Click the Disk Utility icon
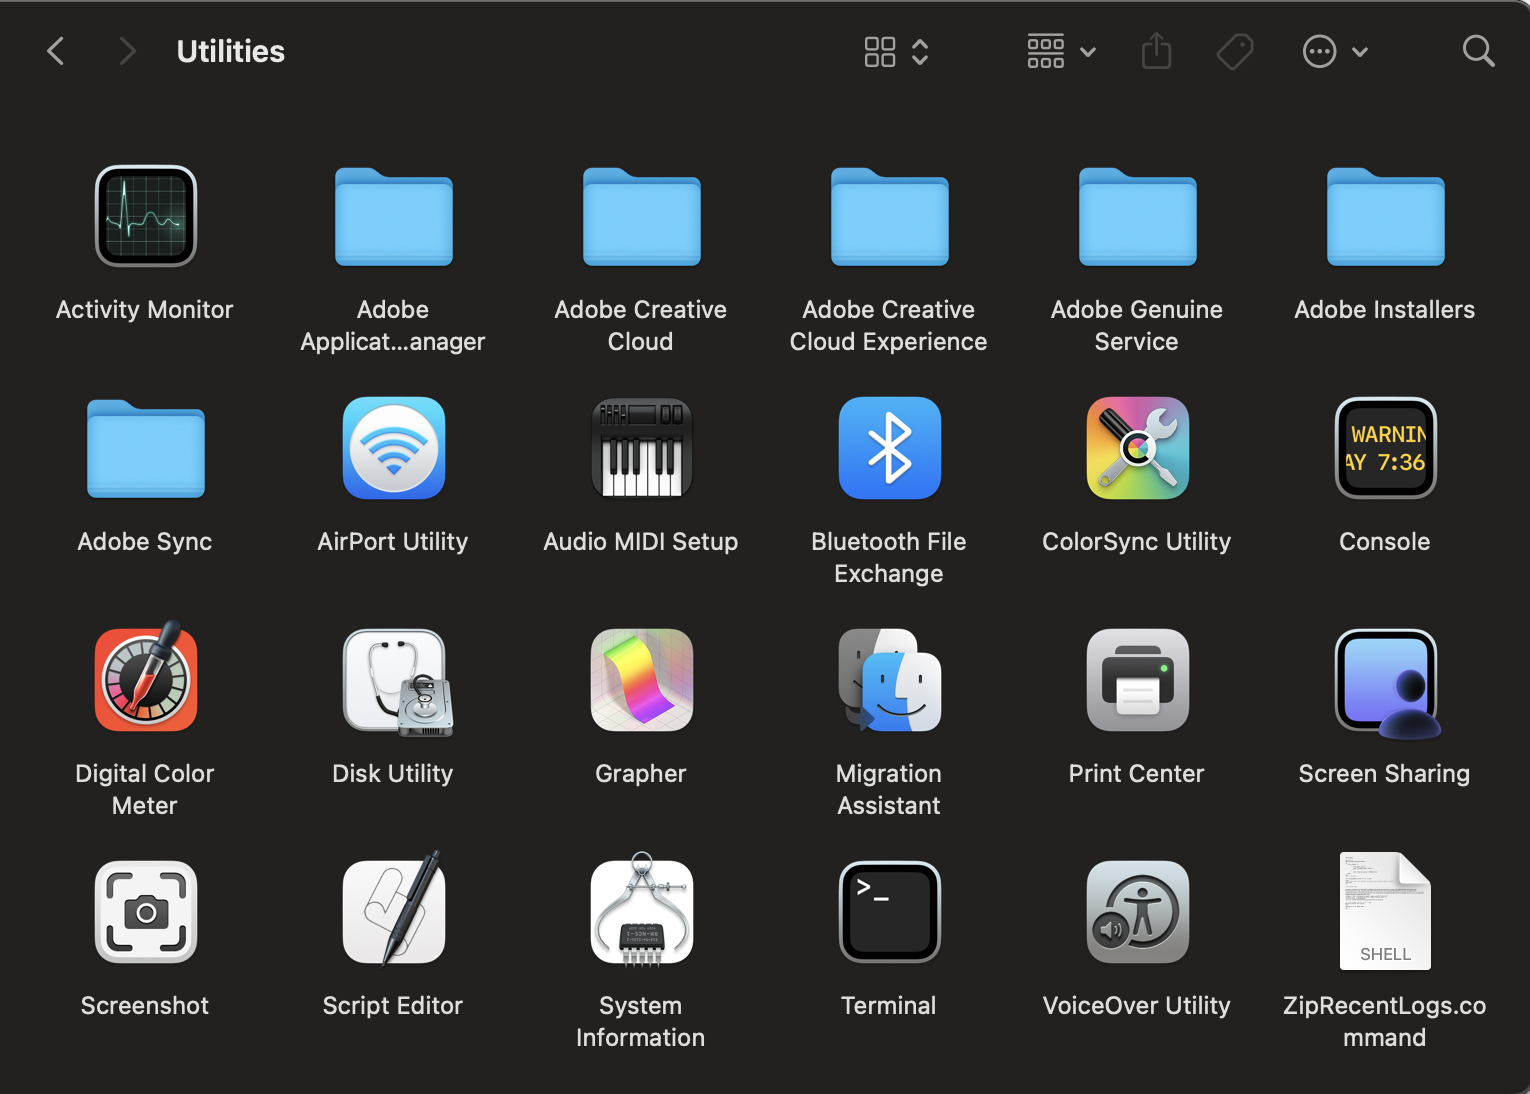This screenshot has height=1094, width=1530. 394,681
